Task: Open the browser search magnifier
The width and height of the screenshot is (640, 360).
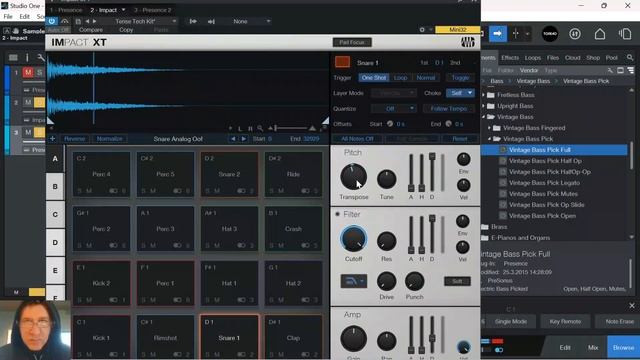Action: (630, 58)
